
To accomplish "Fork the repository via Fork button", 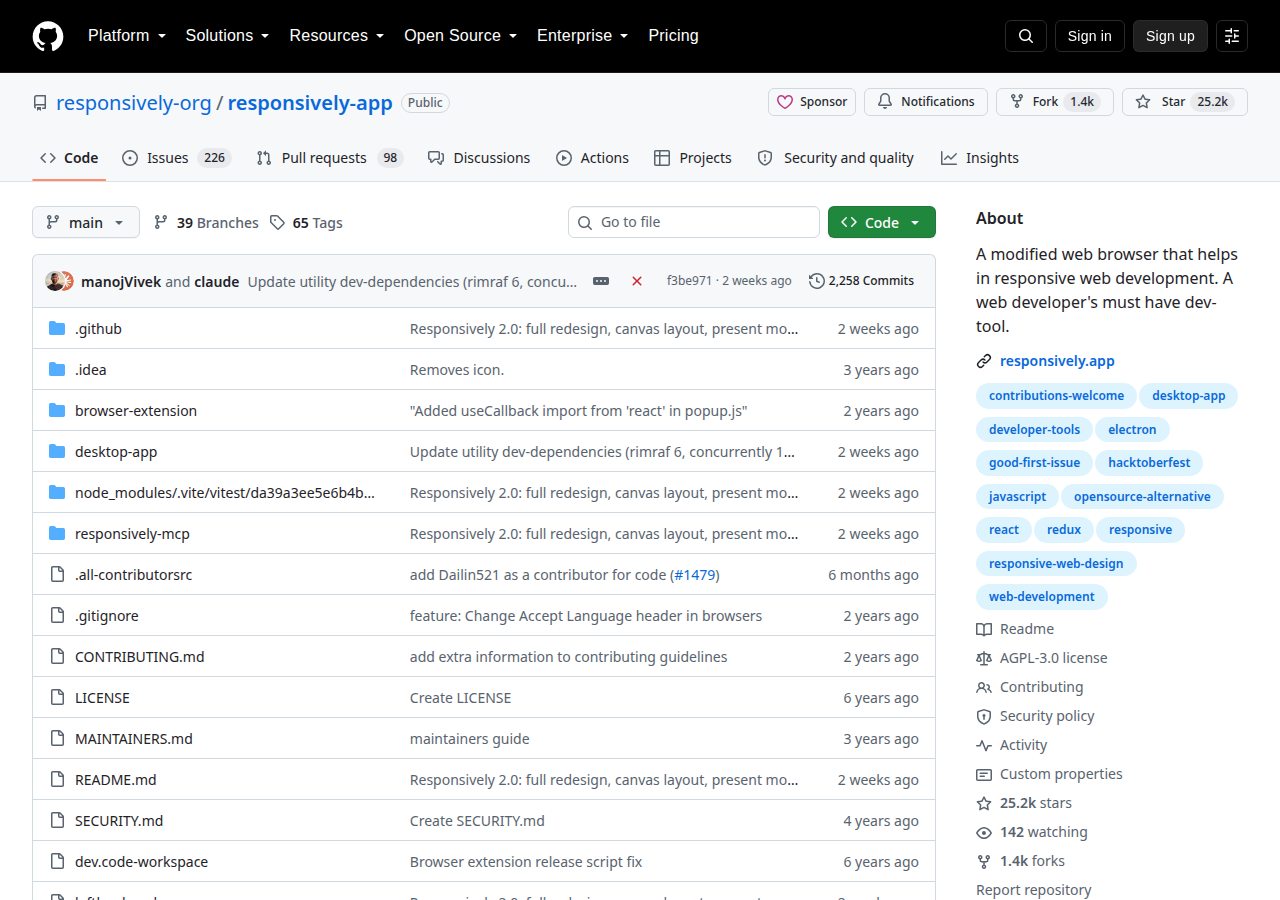I will [1055, 102].
